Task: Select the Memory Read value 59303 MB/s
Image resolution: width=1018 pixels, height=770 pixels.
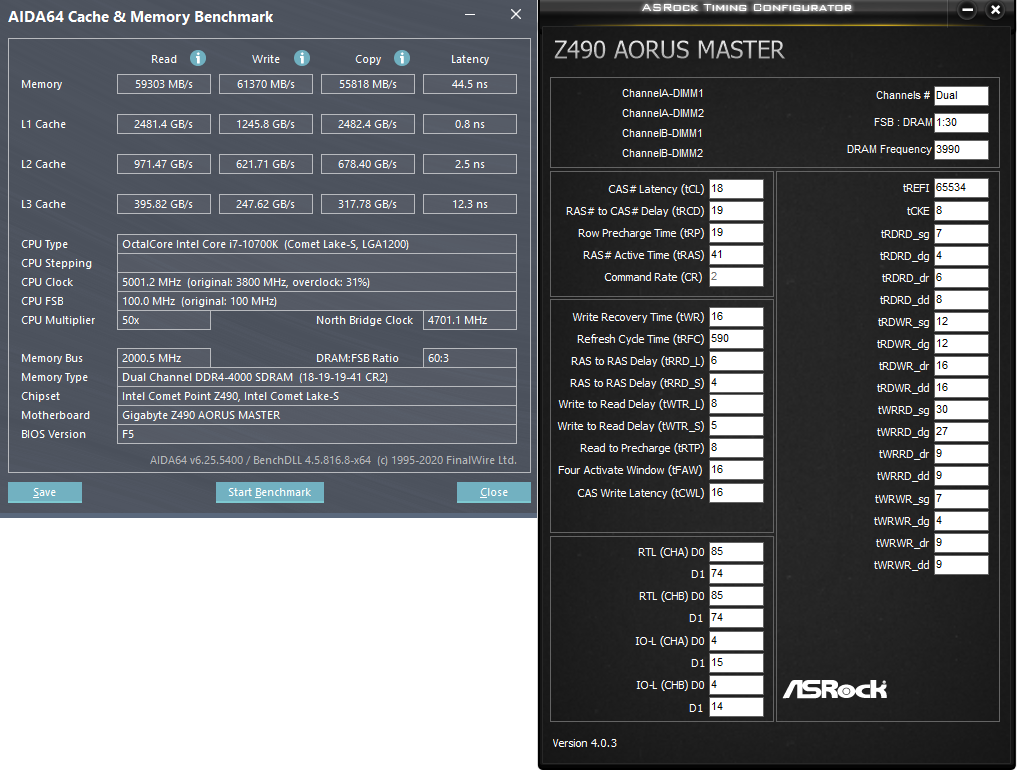Action: [x=164, y=84]
